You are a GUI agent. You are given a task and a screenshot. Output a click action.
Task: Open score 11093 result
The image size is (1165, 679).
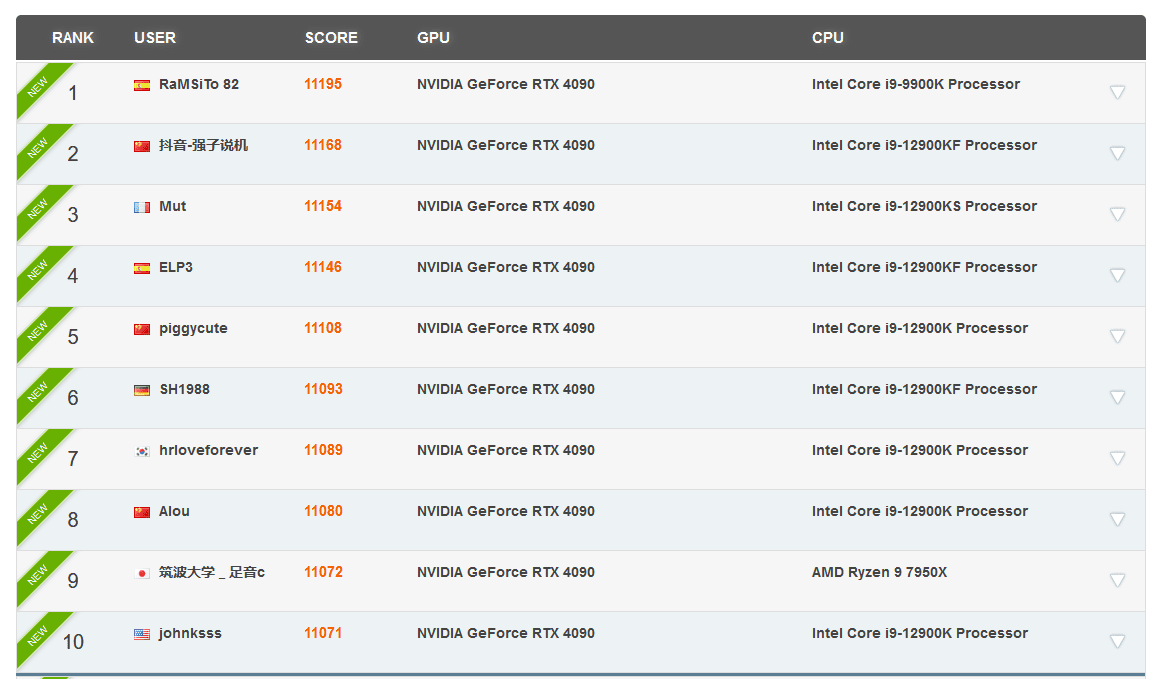pos(323,389)
